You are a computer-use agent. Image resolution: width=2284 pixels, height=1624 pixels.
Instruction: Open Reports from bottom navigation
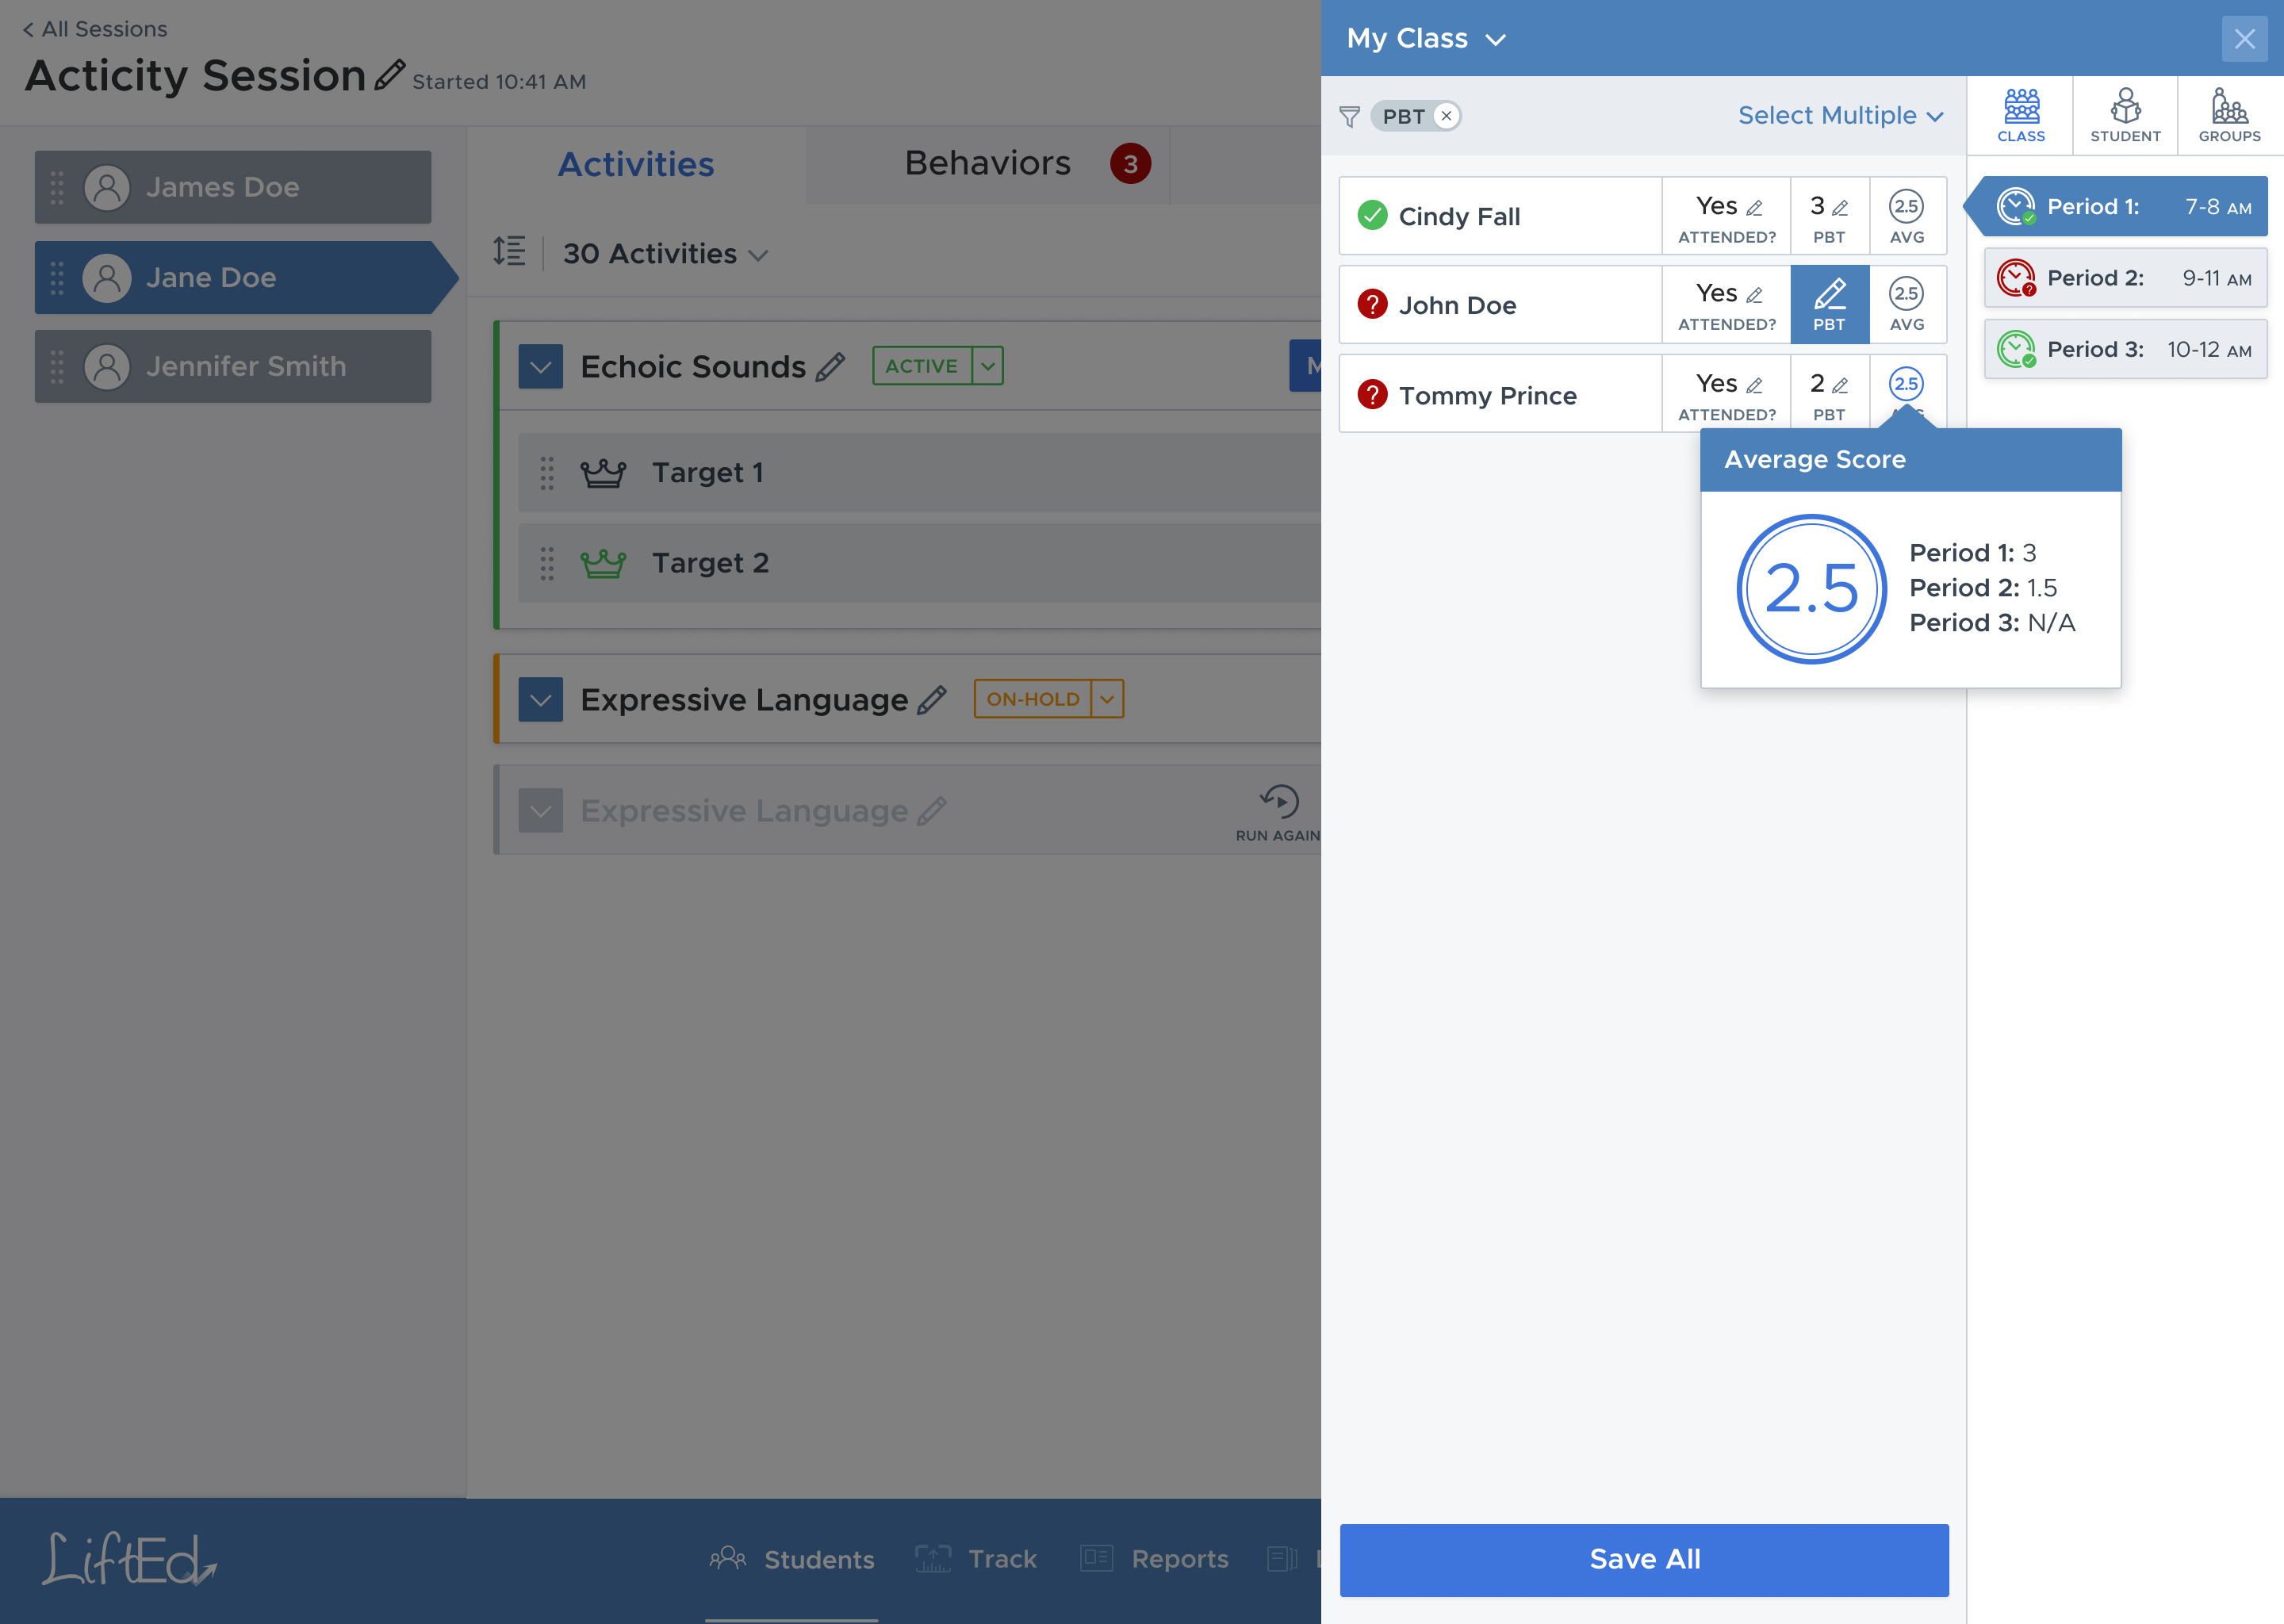1097,1558
